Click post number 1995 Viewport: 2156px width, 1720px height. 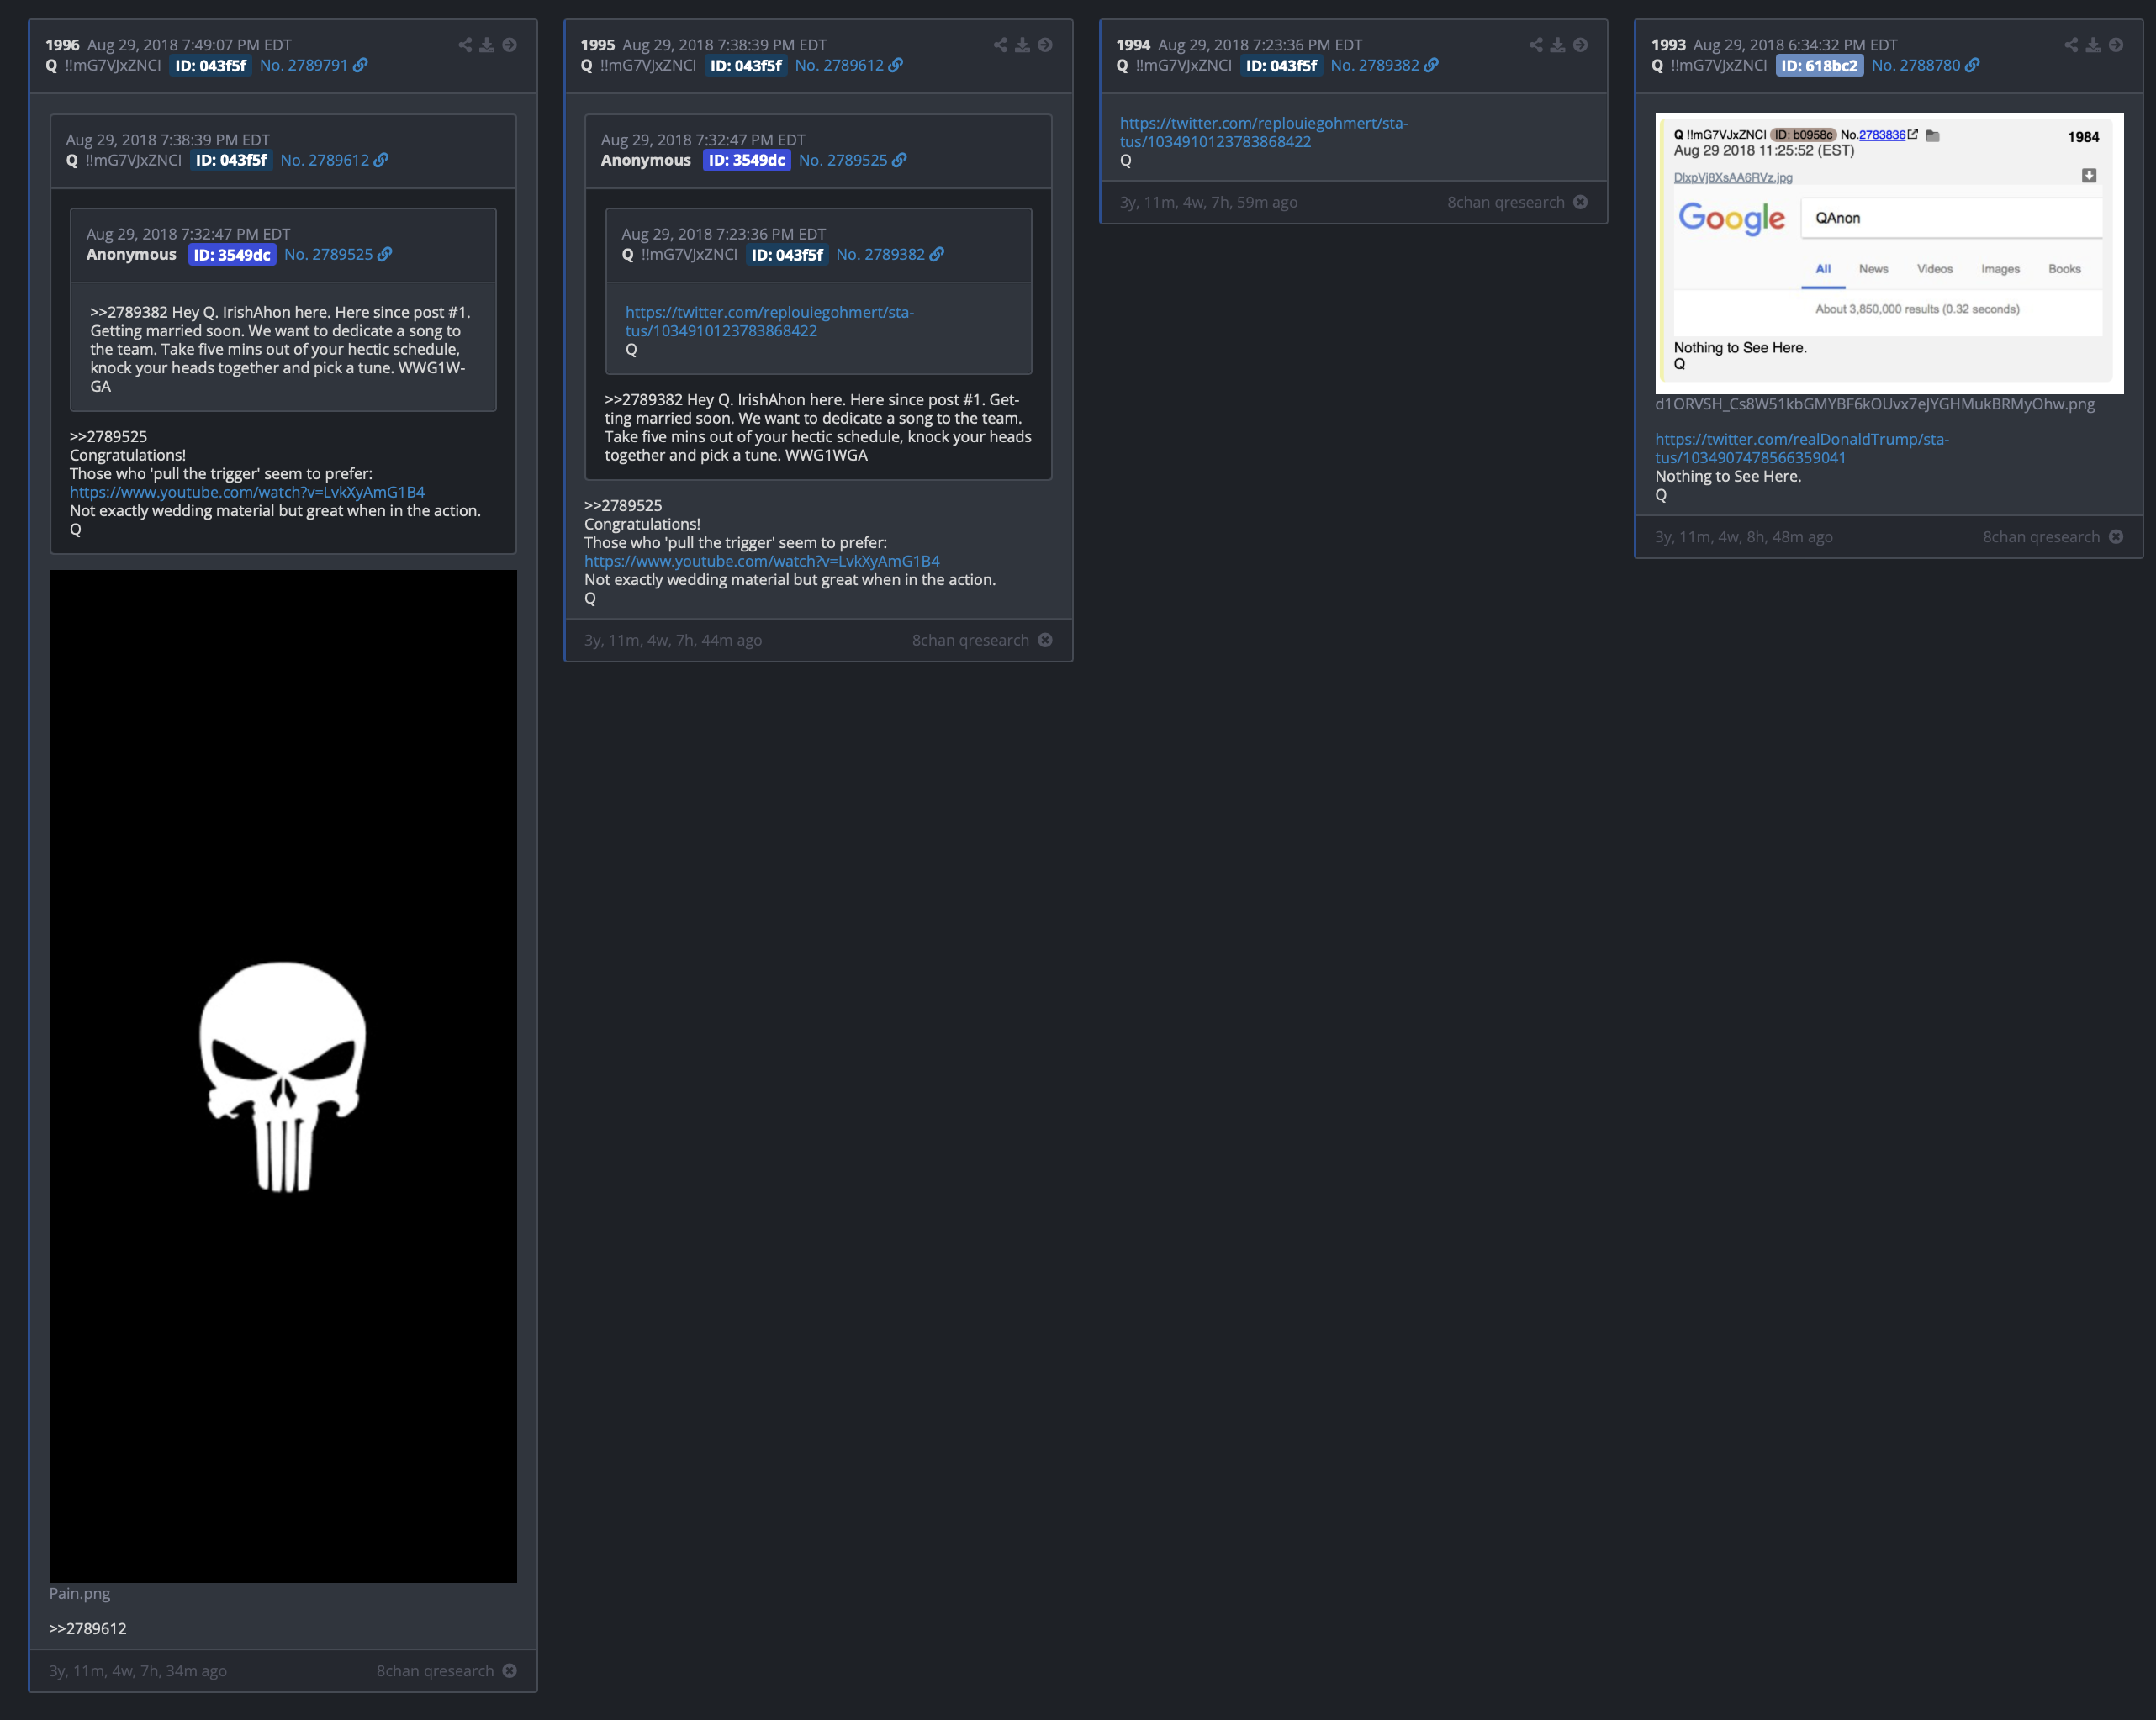point(598,45)
